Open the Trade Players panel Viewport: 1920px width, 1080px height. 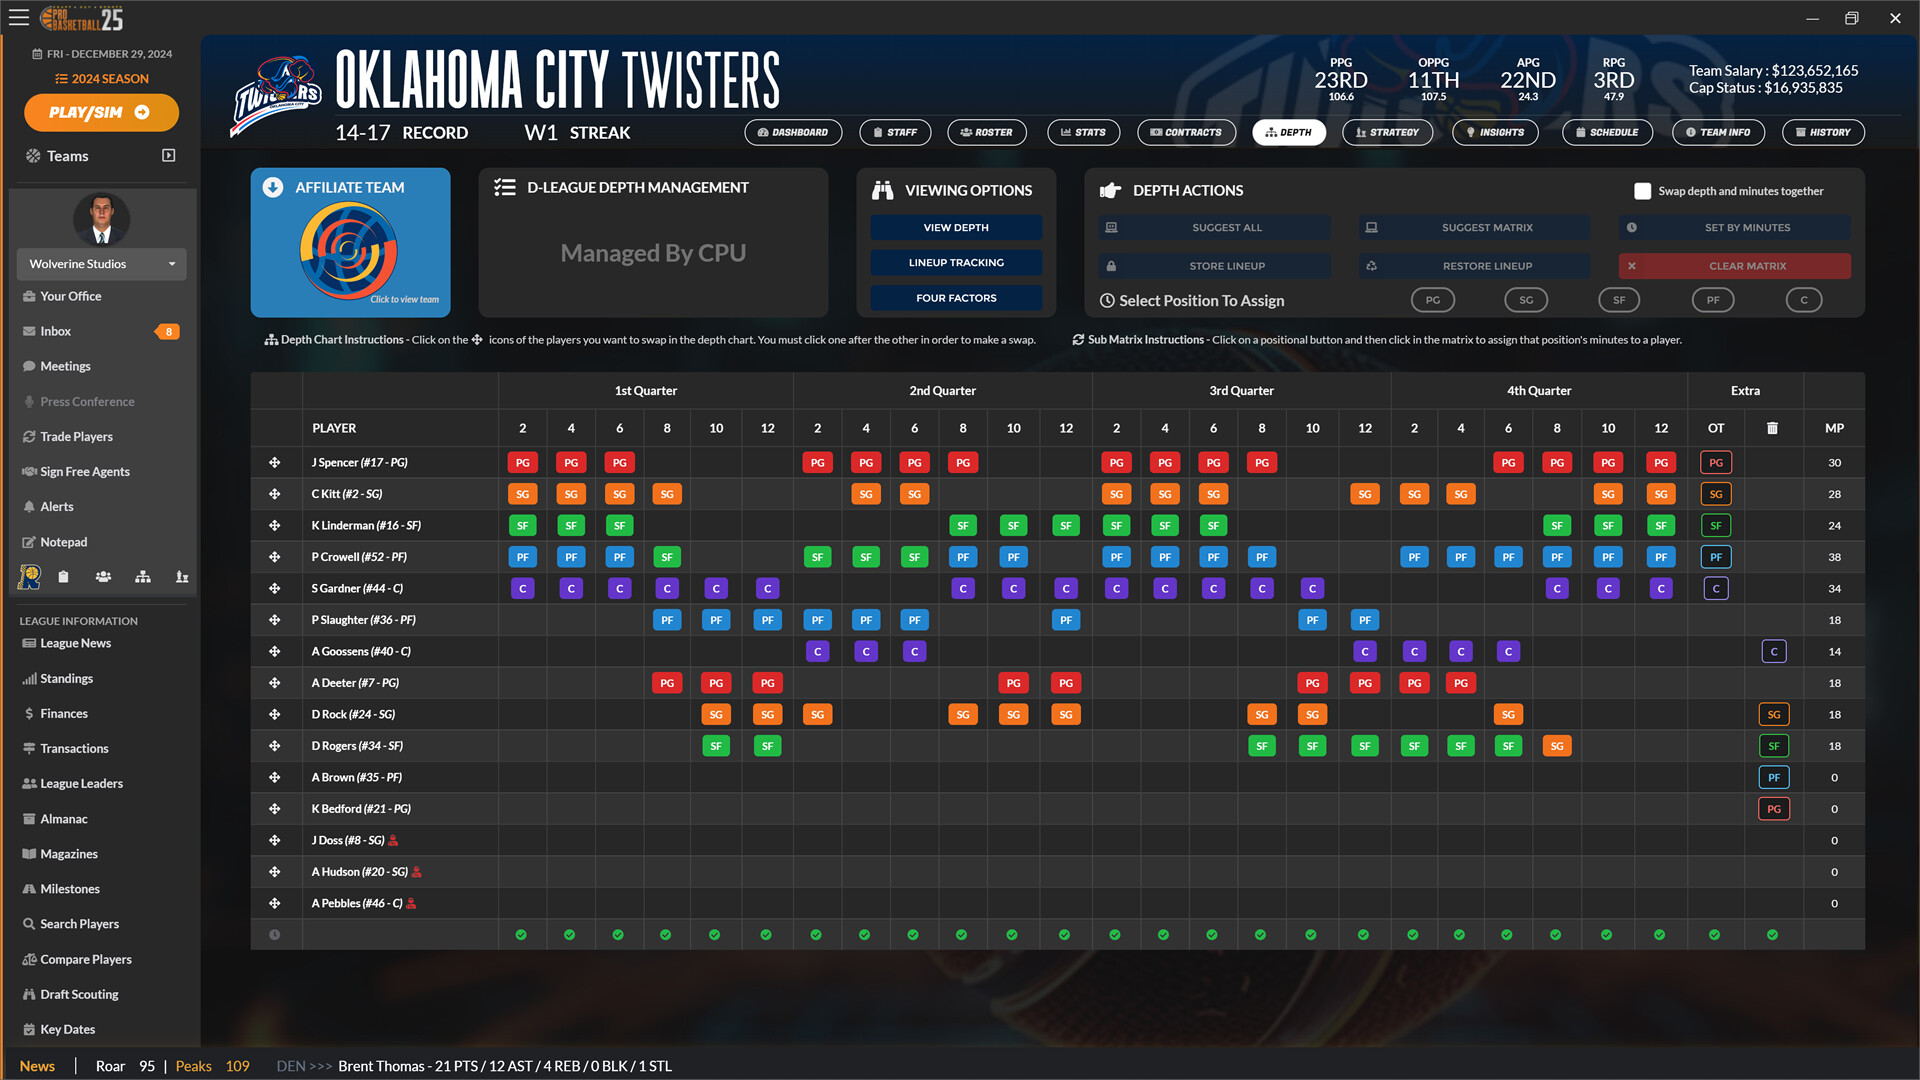(75, 436)
